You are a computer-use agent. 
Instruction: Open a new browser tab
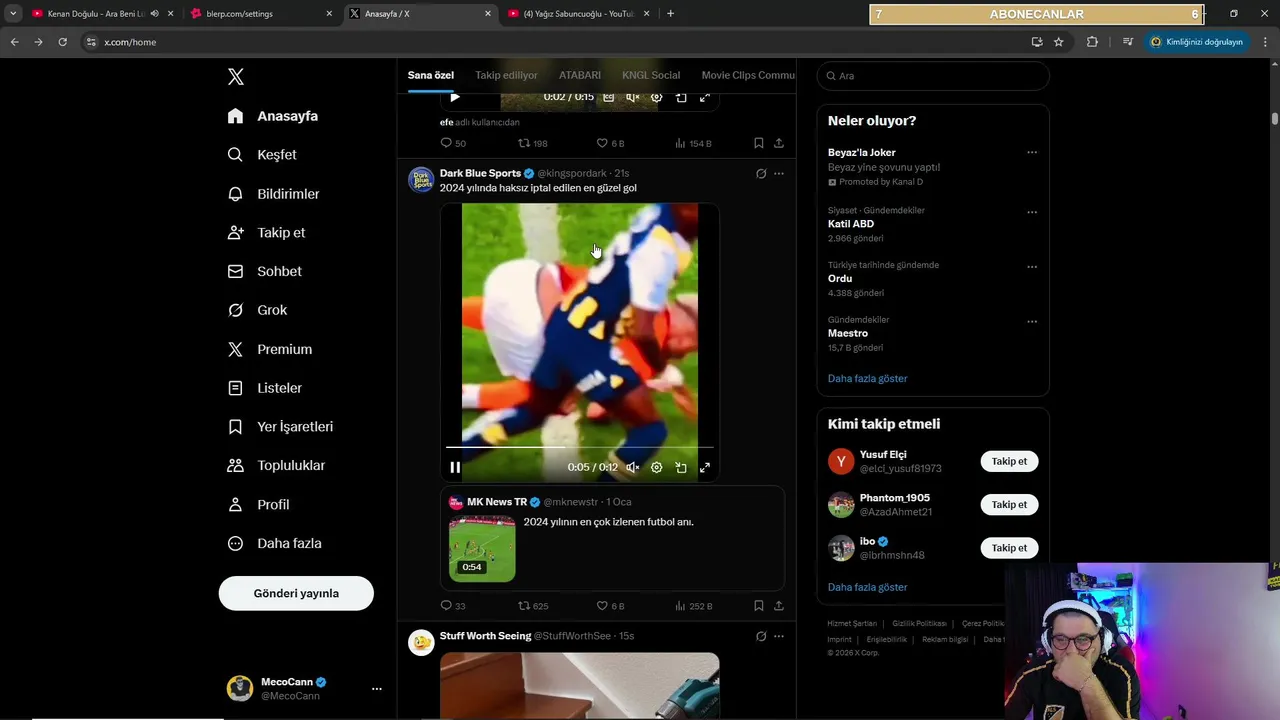point(670,14)
